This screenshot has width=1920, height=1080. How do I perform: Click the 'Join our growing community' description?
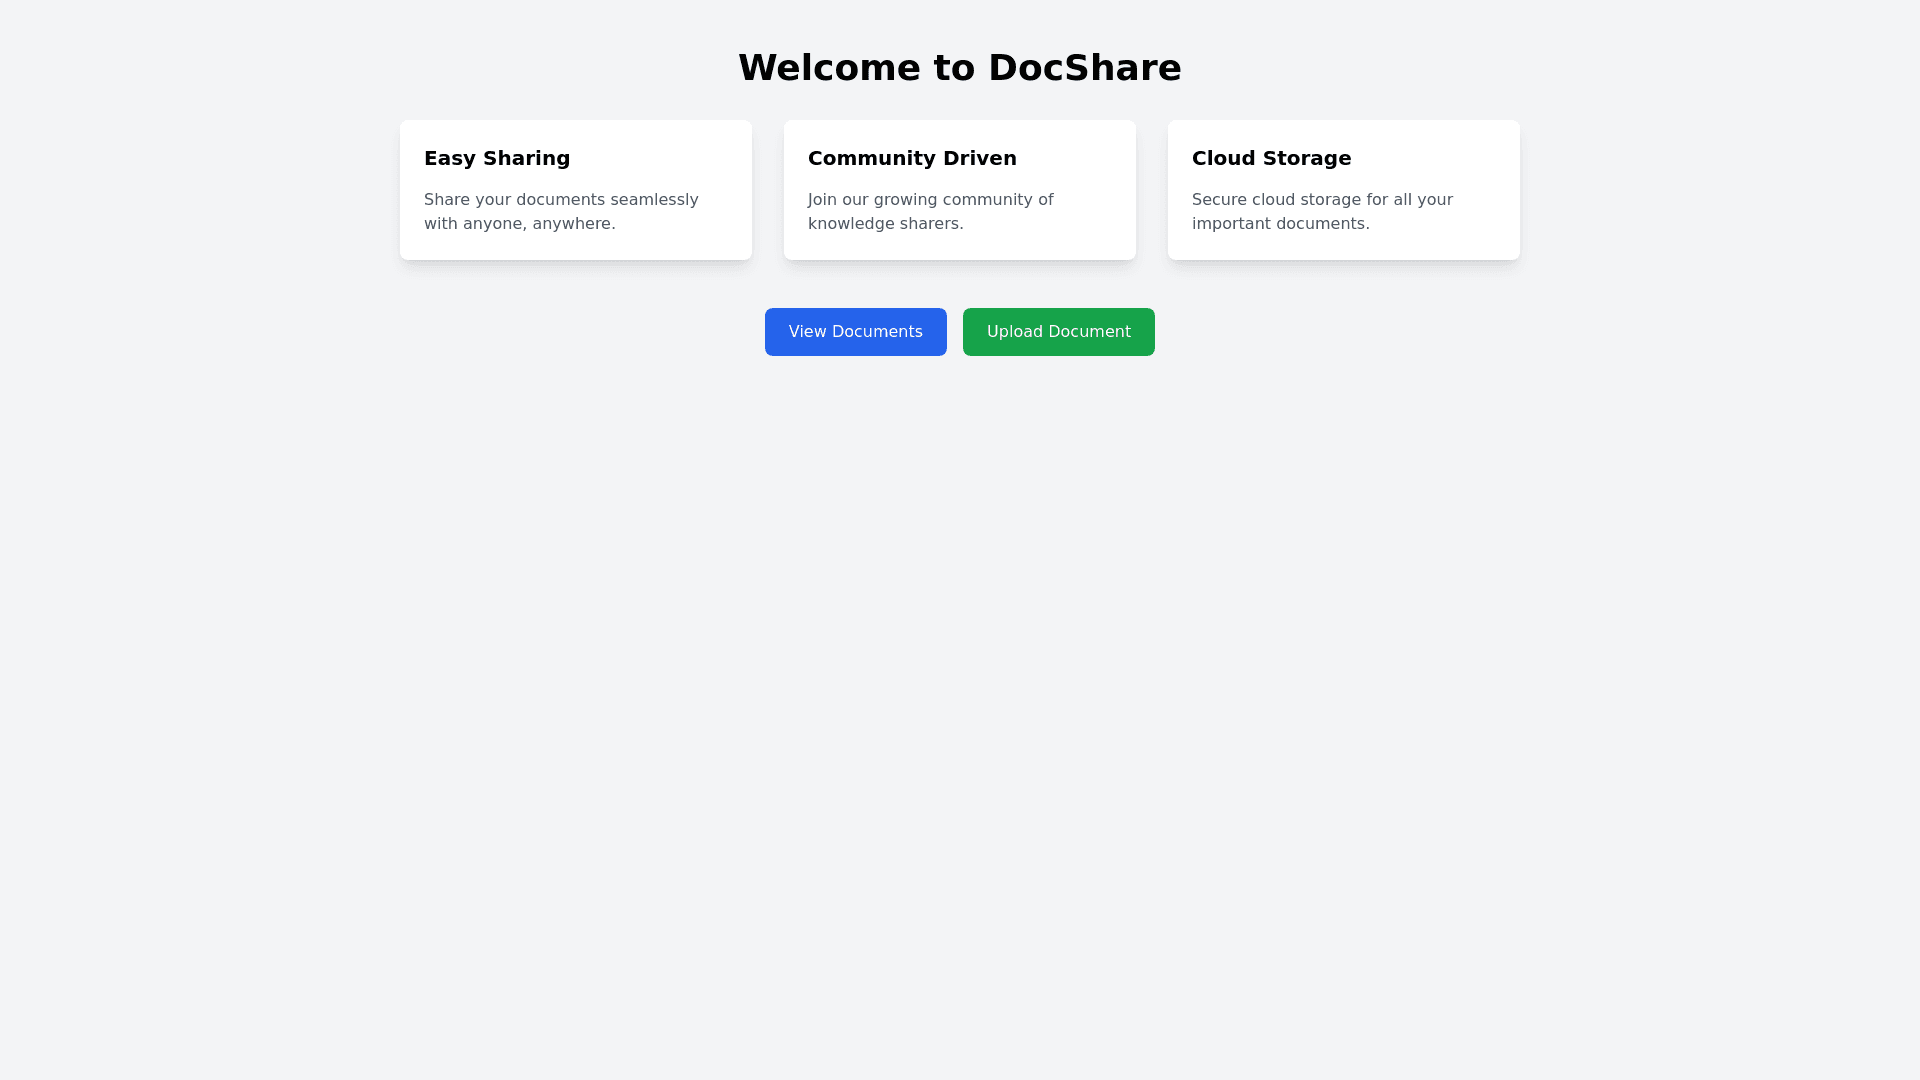click(930, 200)
